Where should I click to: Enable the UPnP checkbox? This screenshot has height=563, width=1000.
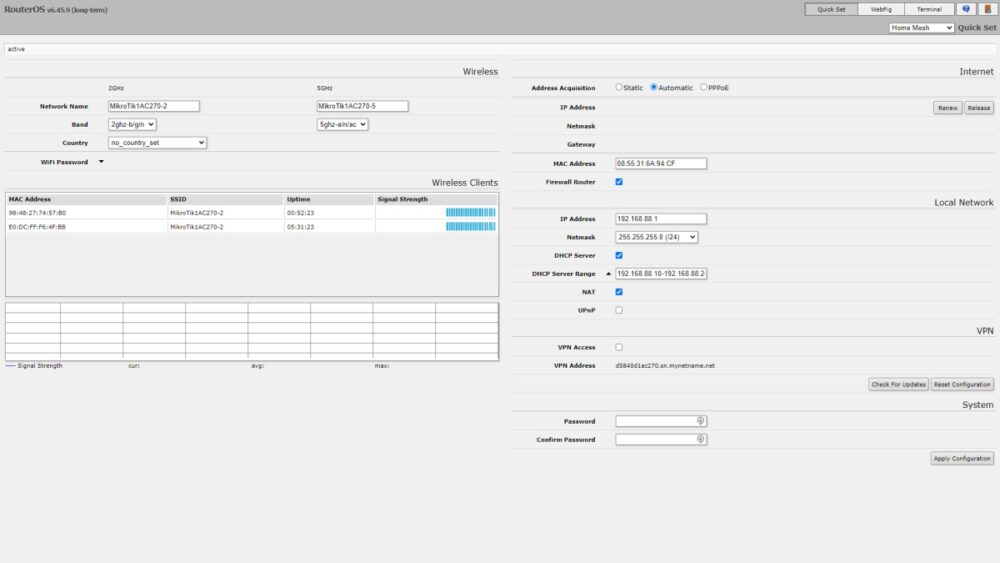619,310
